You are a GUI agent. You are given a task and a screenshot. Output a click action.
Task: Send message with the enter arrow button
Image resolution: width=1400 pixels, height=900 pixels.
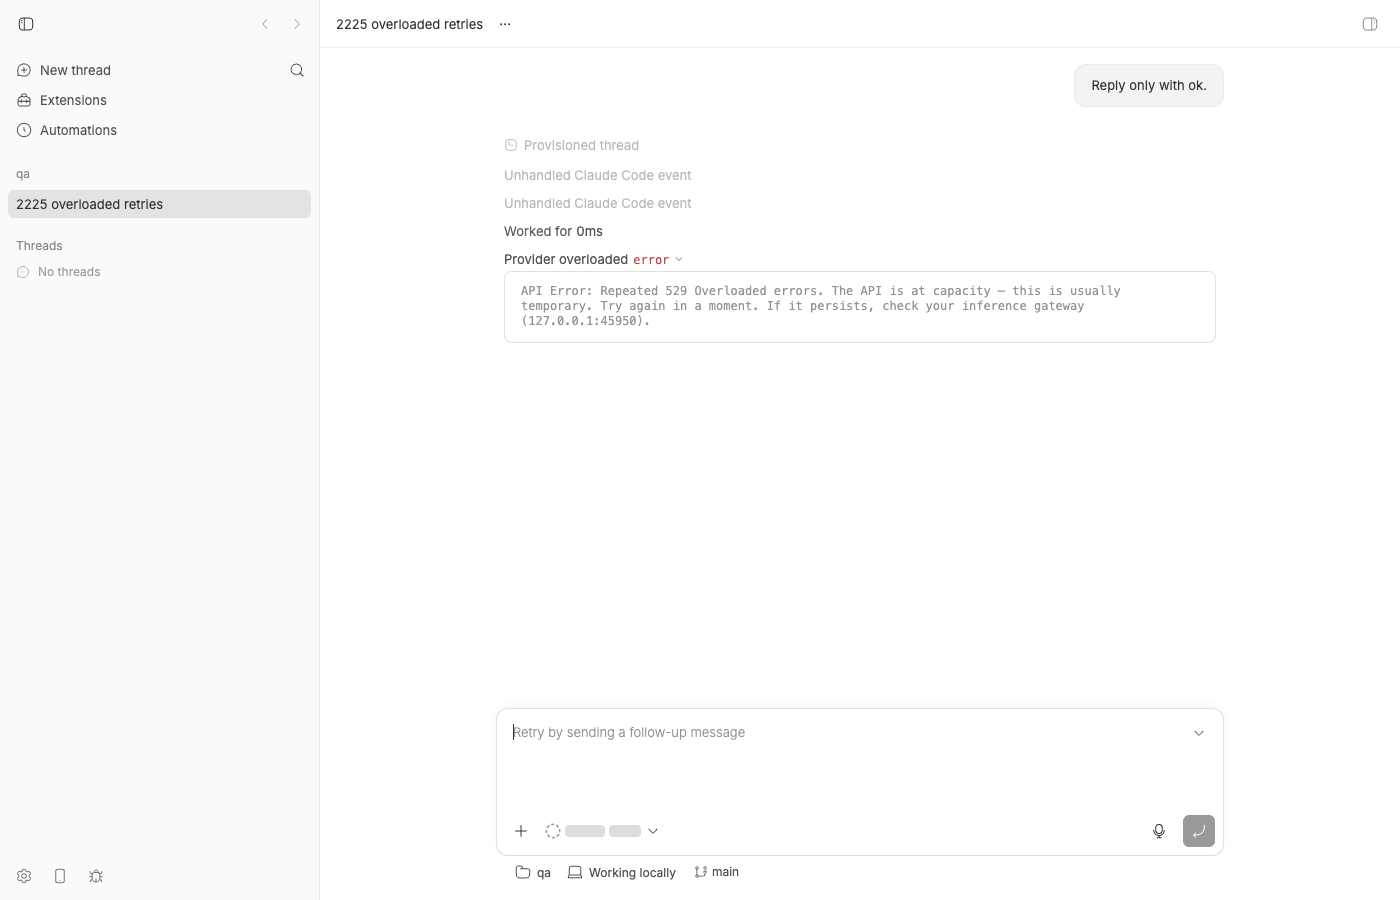coord(1199,831)
